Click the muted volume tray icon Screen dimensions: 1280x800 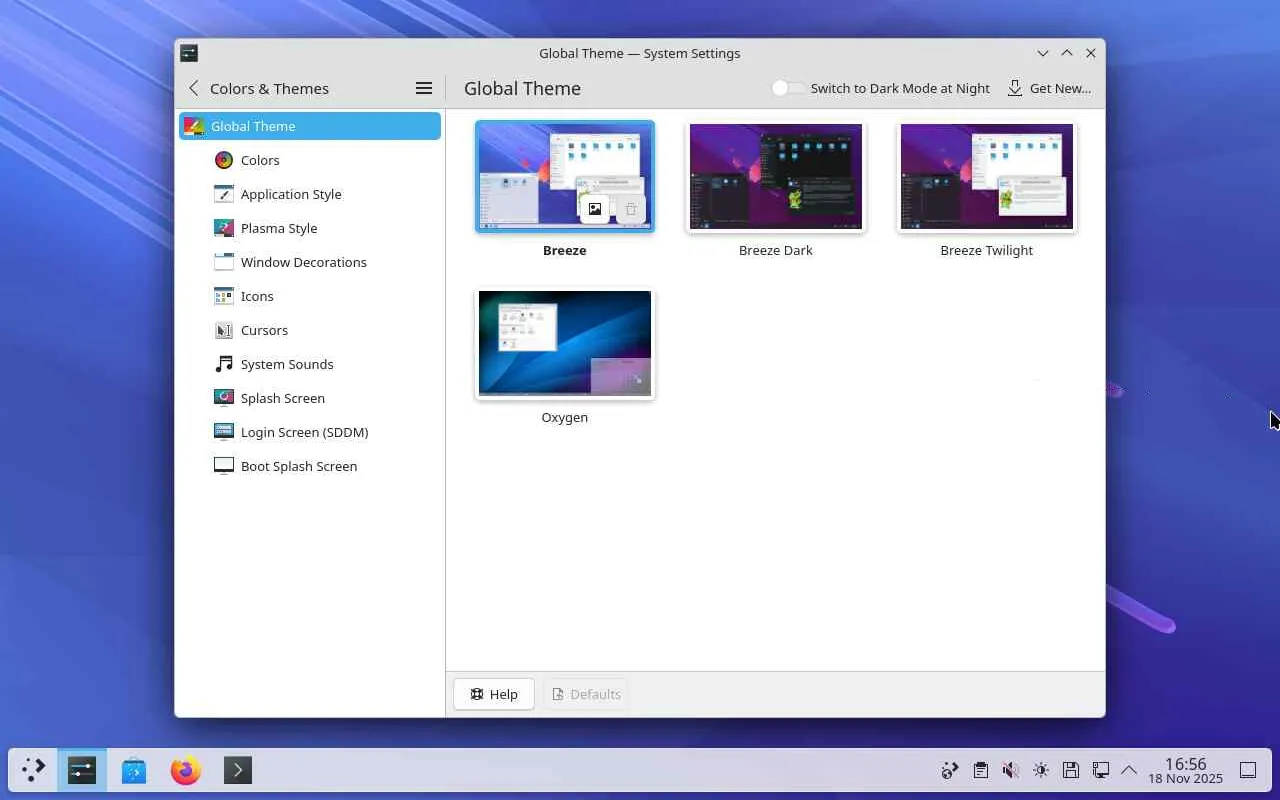1011,770
